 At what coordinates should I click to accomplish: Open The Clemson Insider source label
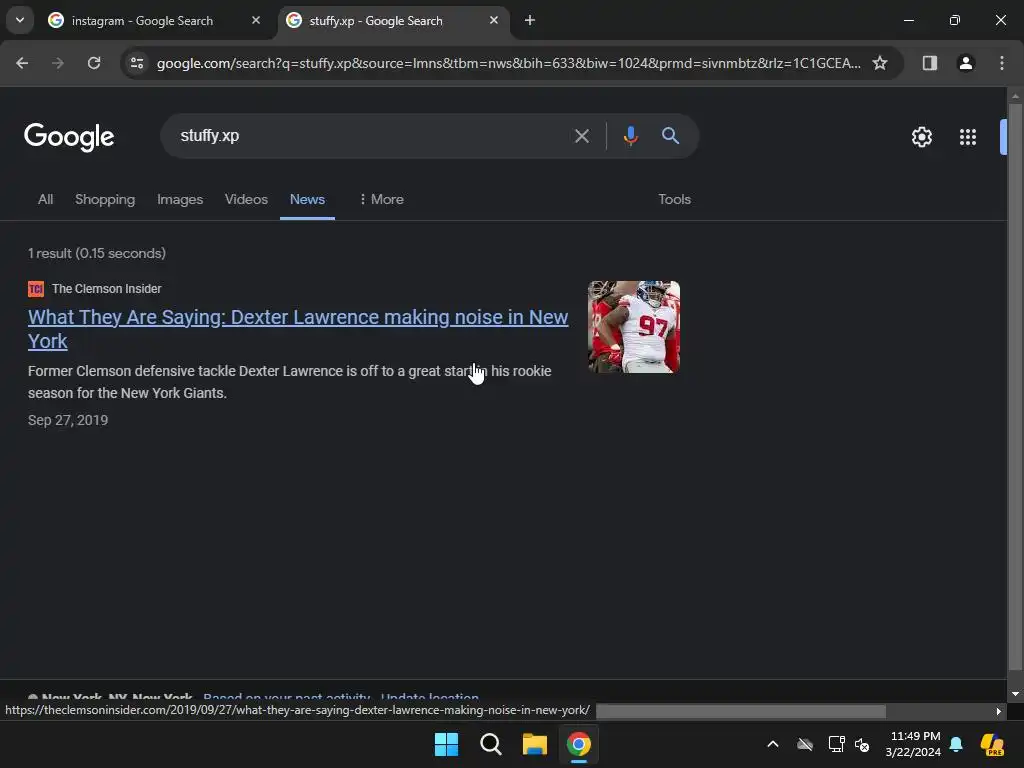pyautogui.click(x=95, y=289)
